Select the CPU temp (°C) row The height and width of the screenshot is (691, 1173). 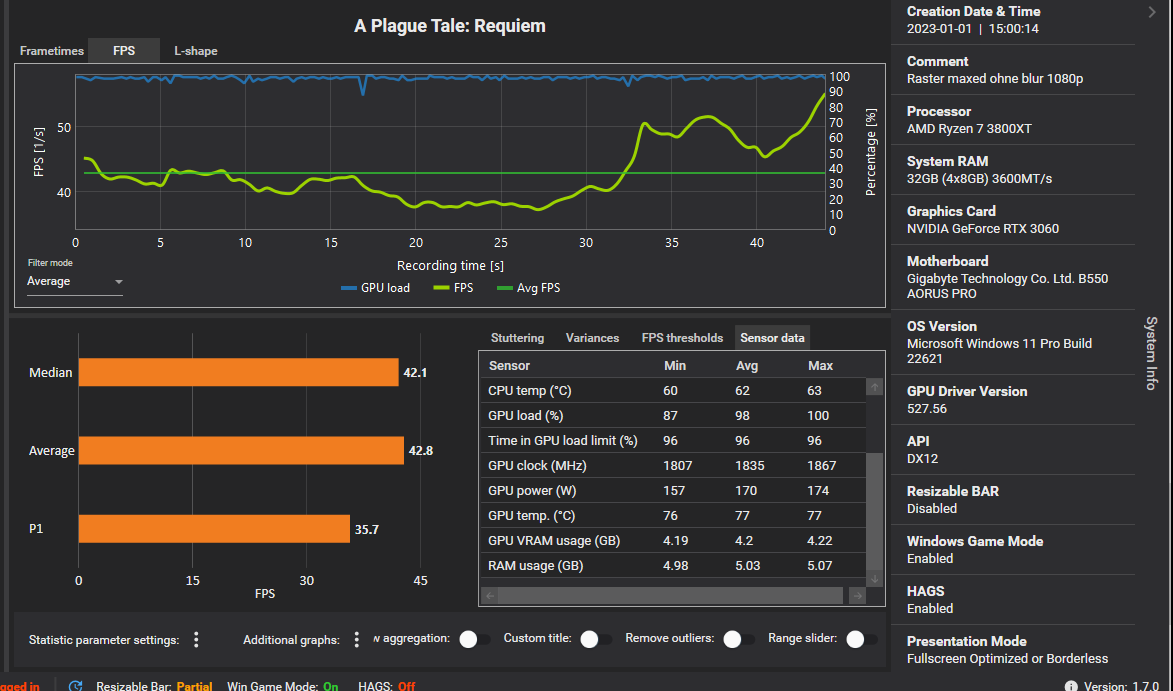(673, 390)
